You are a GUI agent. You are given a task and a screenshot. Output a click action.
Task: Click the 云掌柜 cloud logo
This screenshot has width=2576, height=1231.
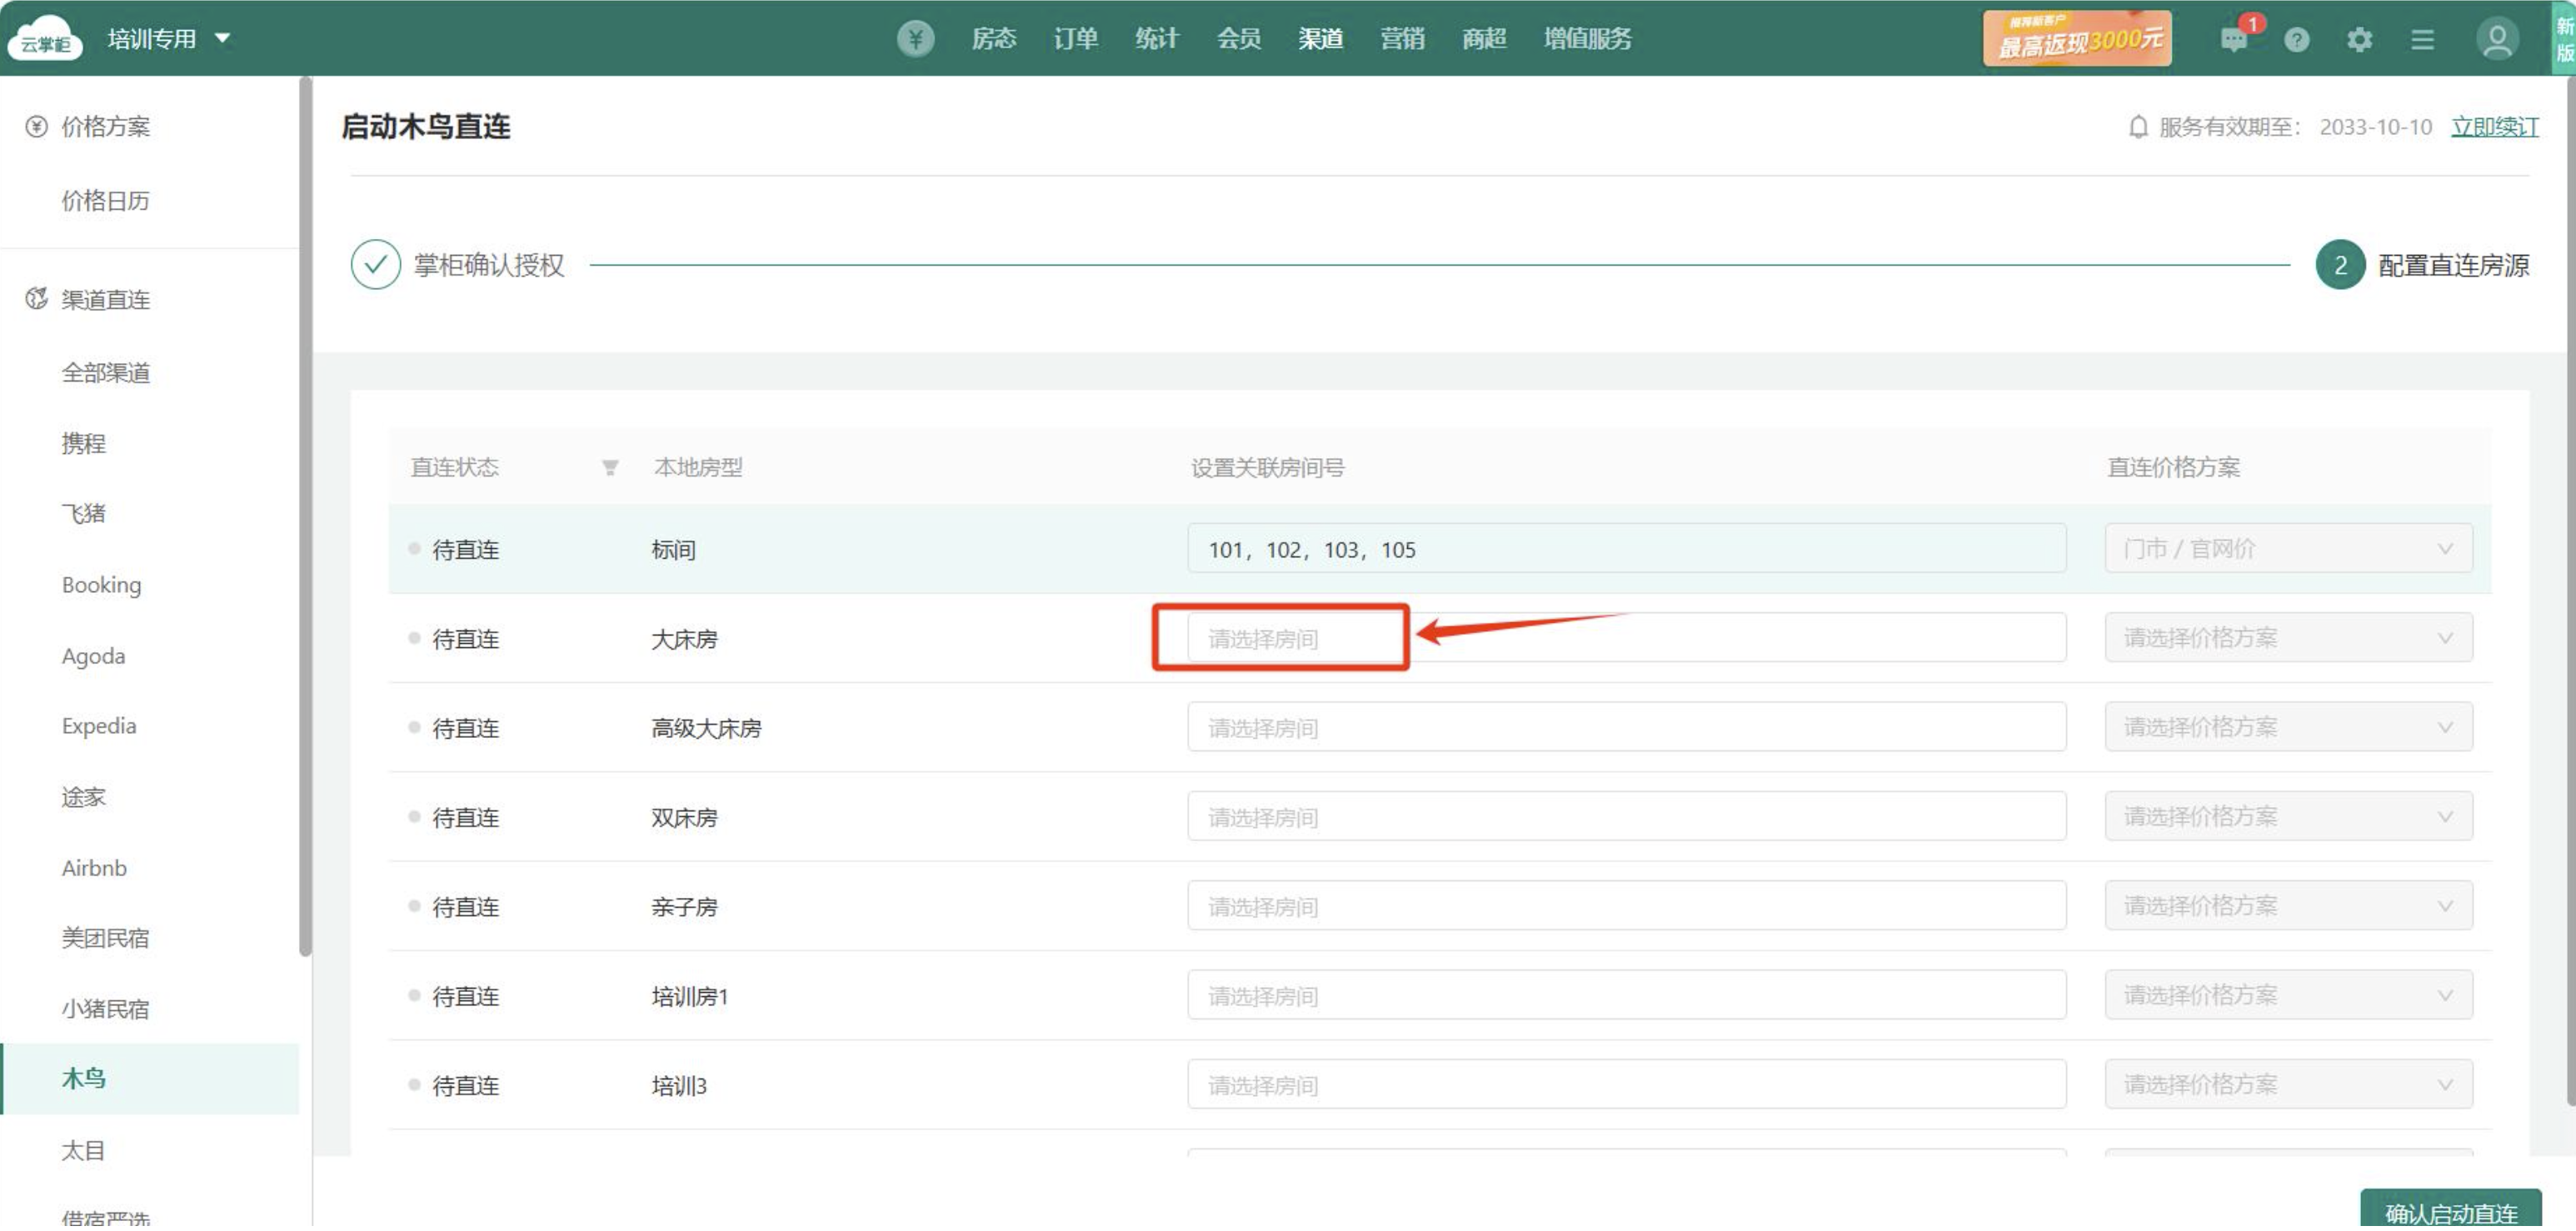44,39
